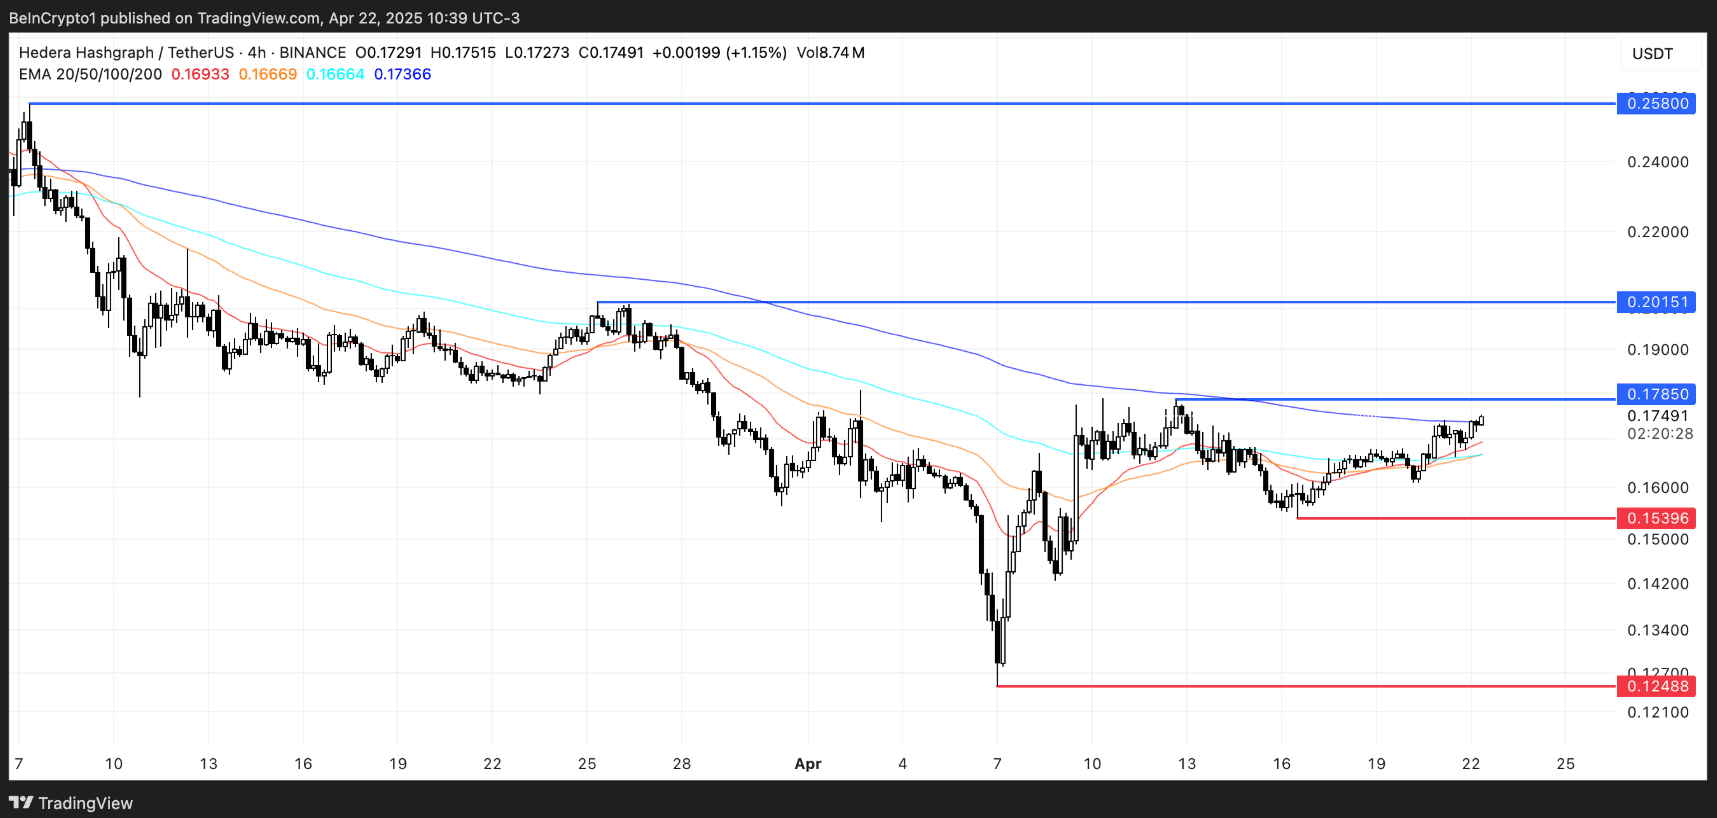The width and height of the screenshot is (1717, 818).
Task: Click the Apr label on time axis
Action: click(x=807, y=763)
